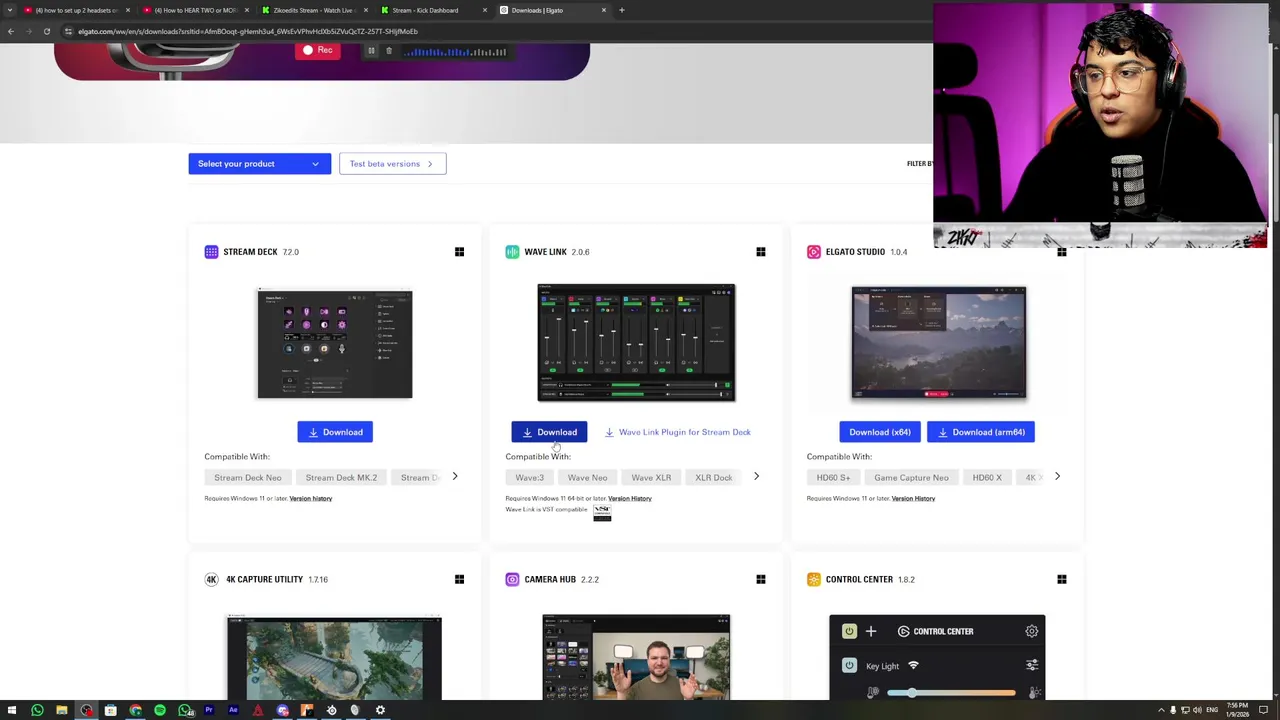
Task: Expand Stream Deck compatible devices with right arrow
Action: (454, 477)
